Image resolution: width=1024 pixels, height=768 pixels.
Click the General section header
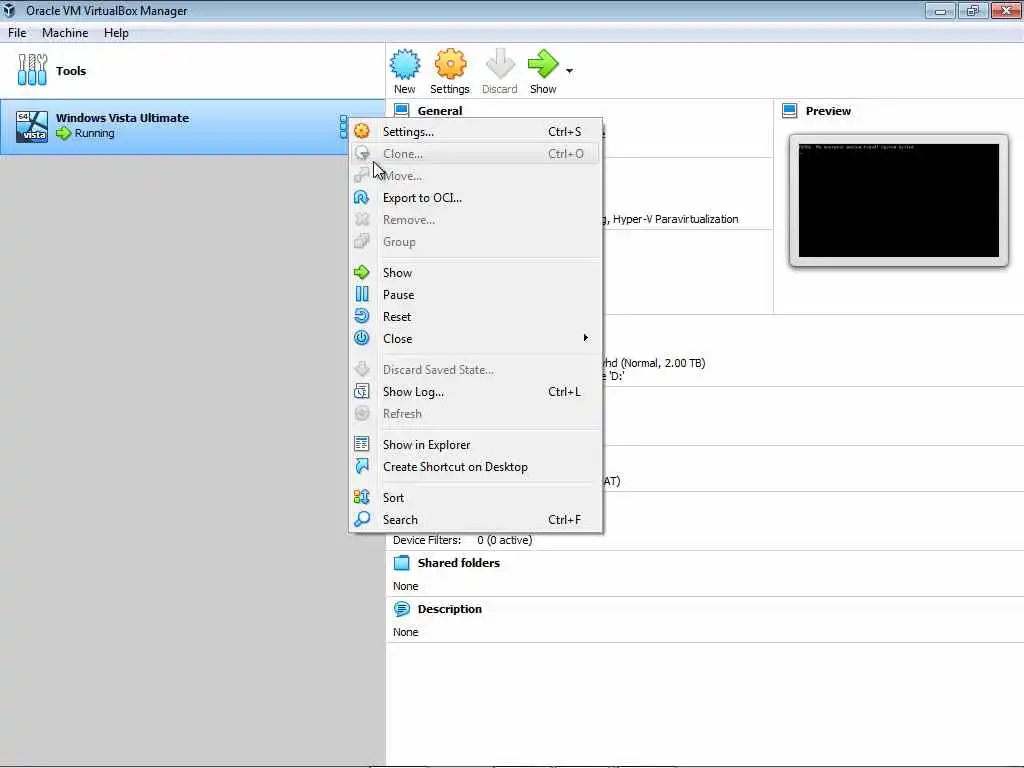[x=440, y=110]
